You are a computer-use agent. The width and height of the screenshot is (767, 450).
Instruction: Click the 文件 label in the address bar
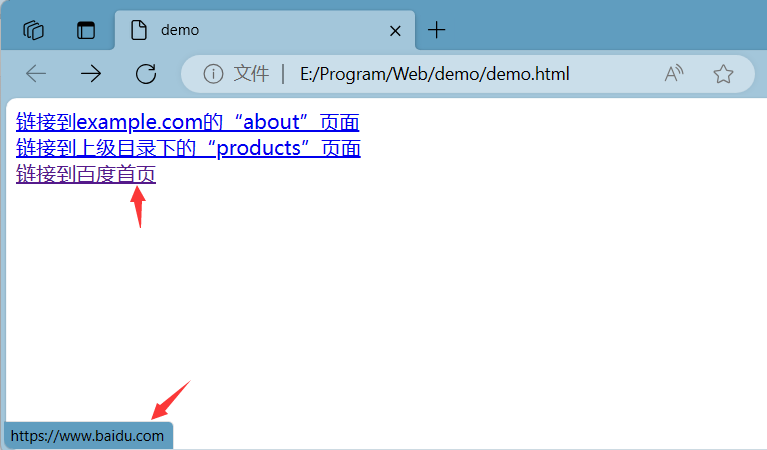coord(251,74)
